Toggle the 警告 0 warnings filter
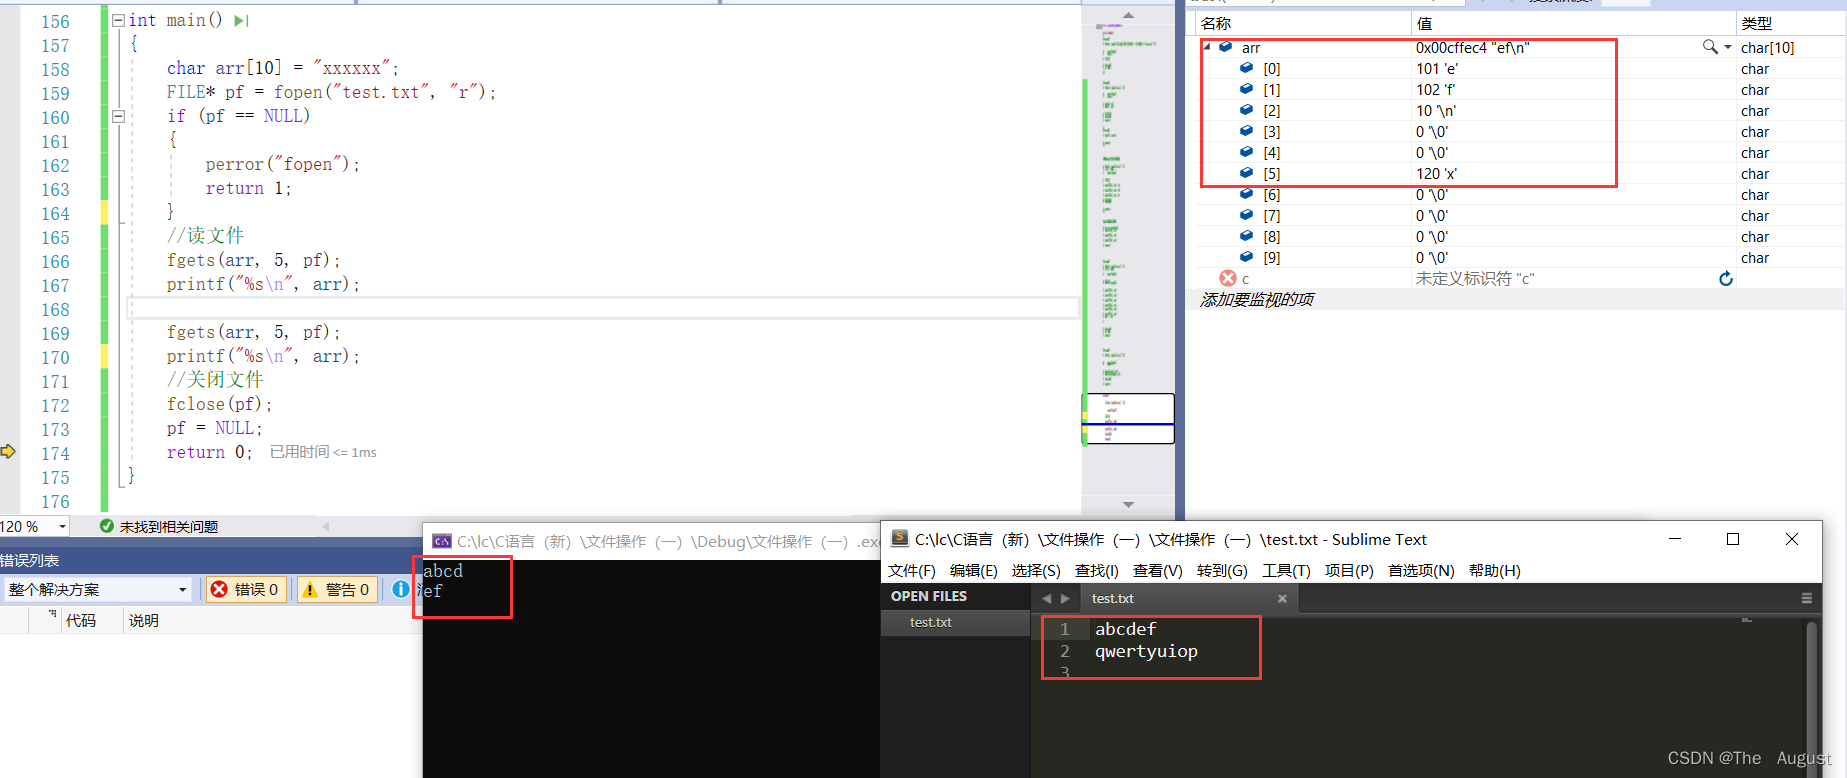The image size is (1847, 778). tap(336, 589)
